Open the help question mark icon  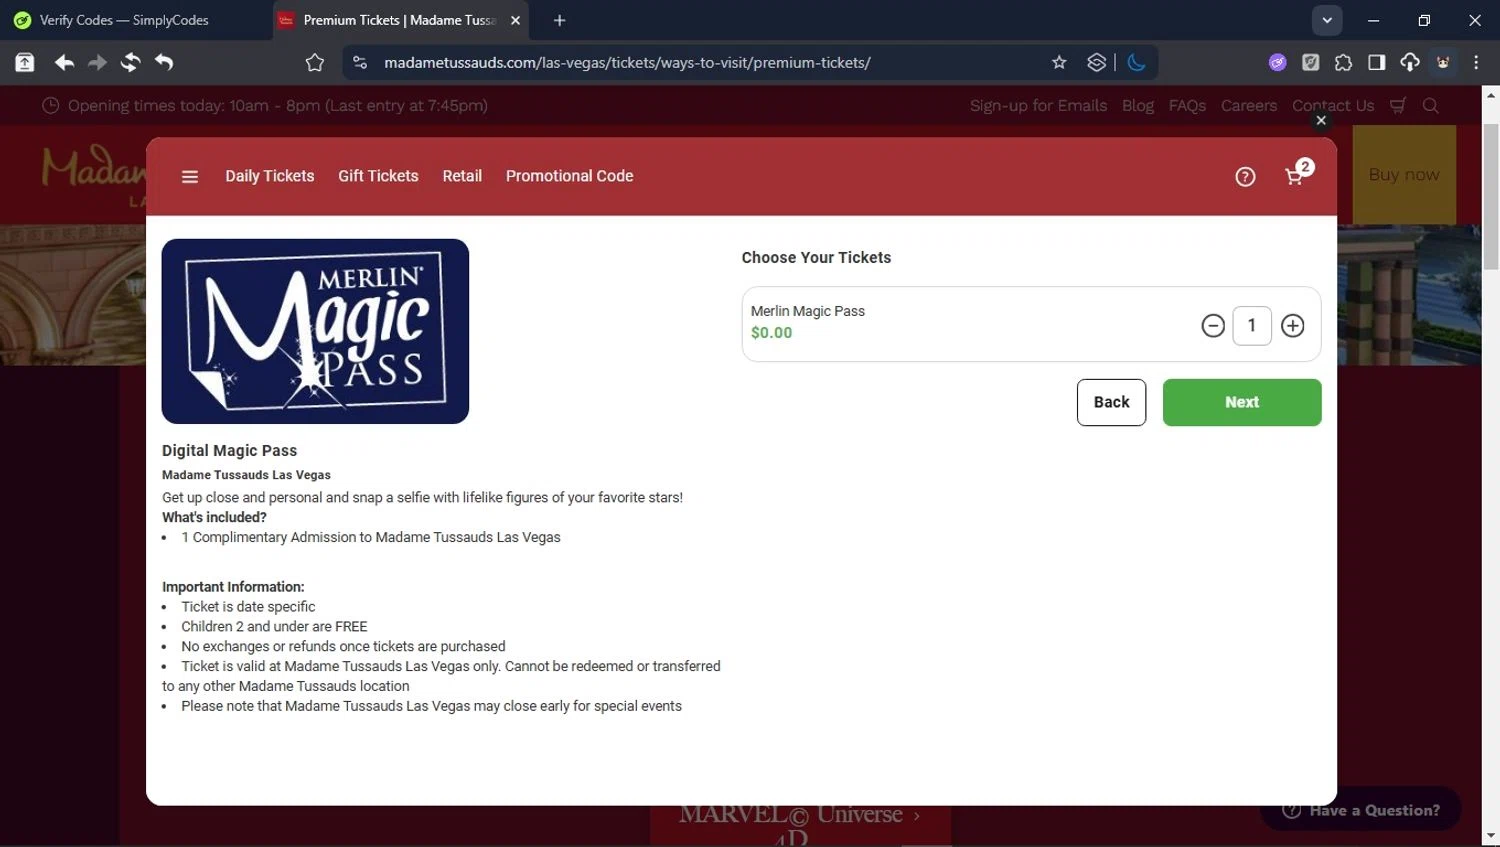click(1245, 177)
